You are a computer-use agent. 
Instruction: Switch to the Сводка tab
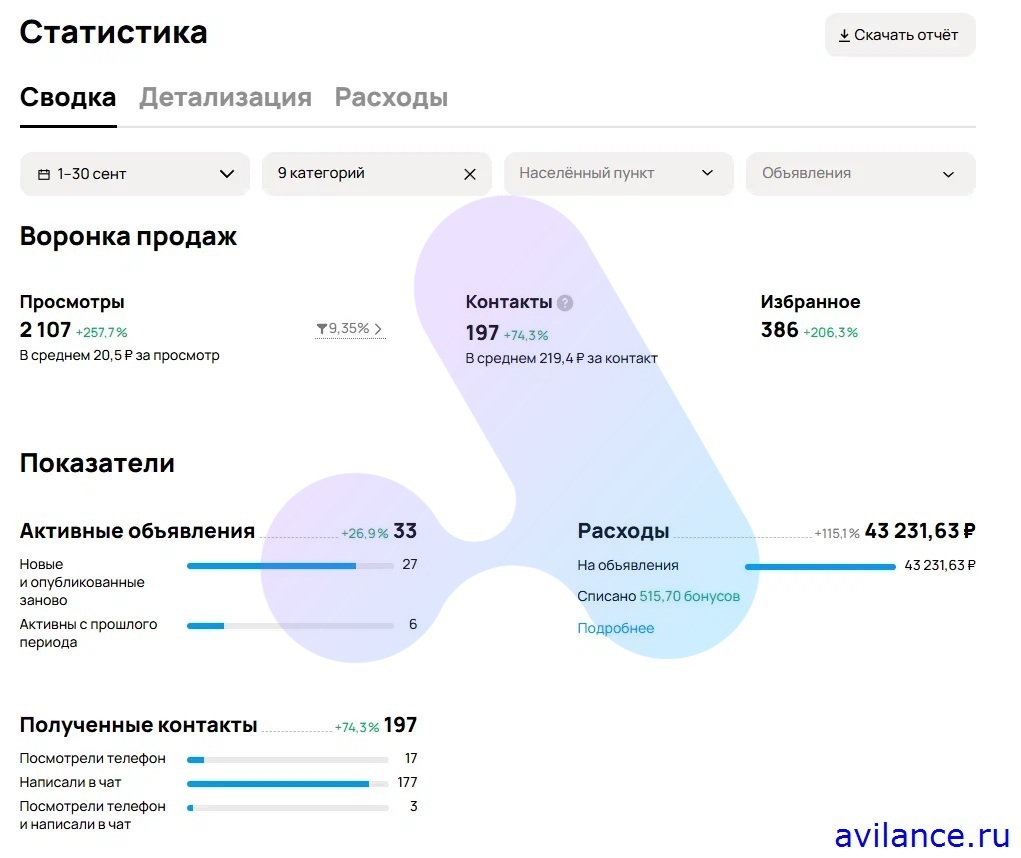point(68,98)
